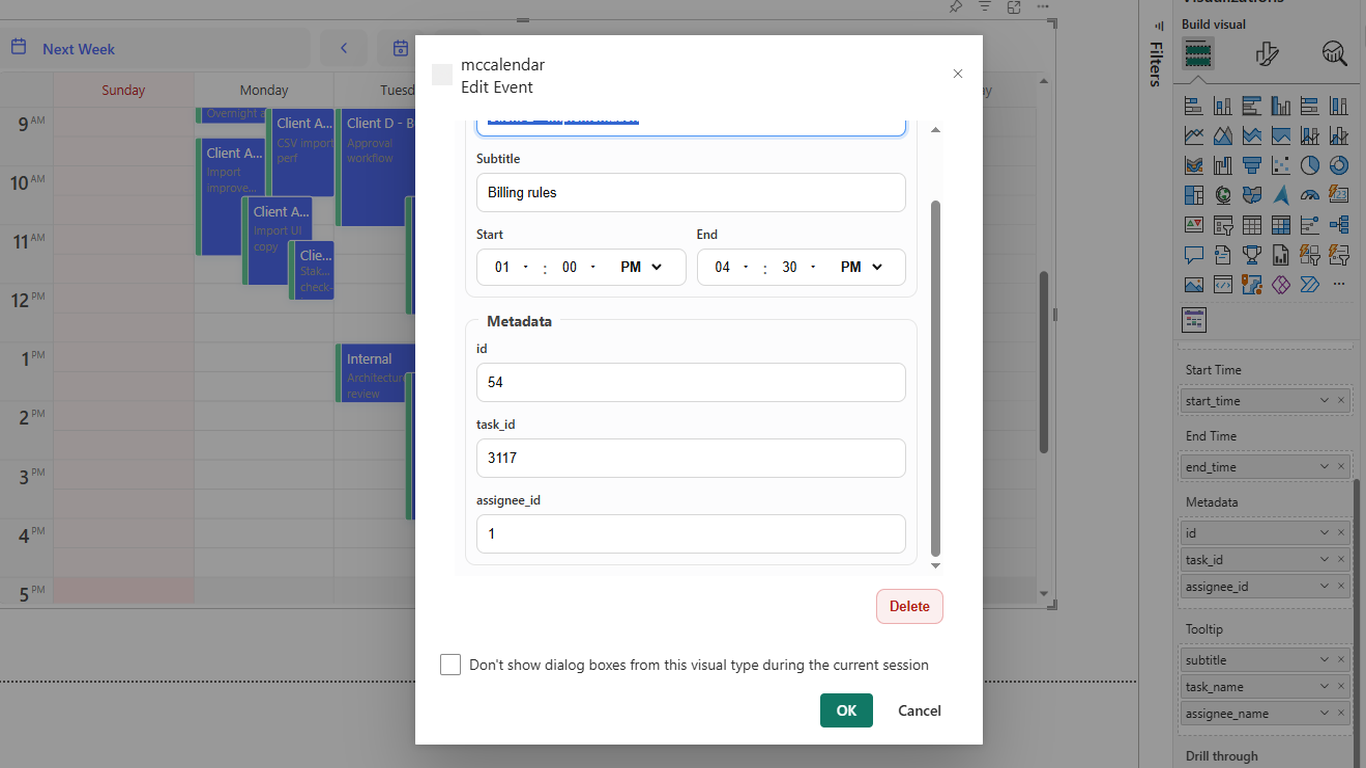Viewport: 1366px width, 768px height.
Task: Click OK to save the event
Action: point(846,710)
